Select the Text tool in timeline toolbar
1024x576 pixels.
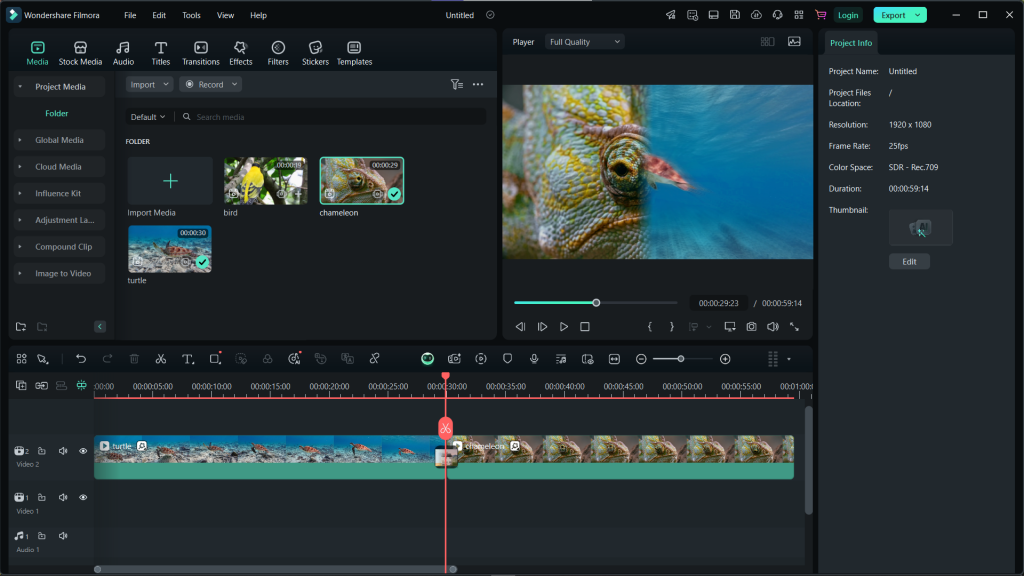click(x=187, y=359)
